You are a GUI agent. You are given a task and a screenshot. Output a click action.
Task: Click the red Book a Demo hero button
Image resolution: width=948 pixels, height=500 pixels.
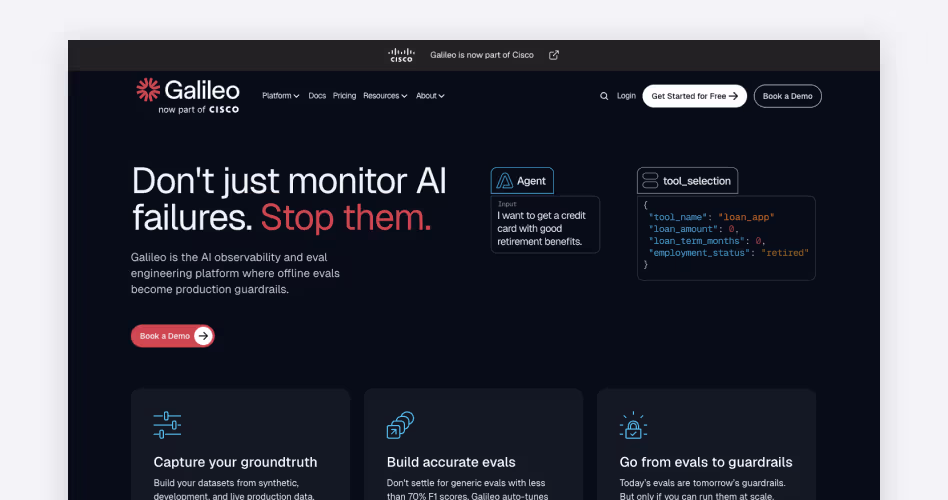pyautogui.click(x=172, y=336)
